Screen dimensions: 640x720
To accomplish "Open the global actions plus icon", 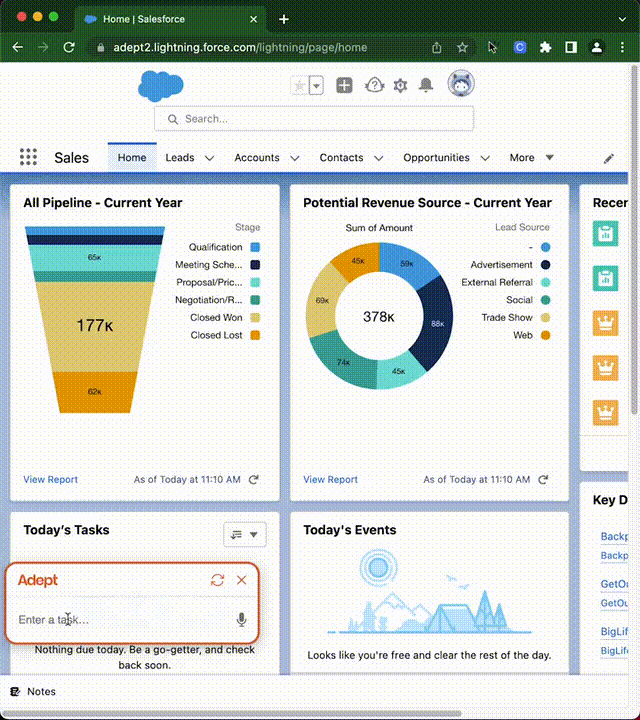I will click(x=344, y=85).
